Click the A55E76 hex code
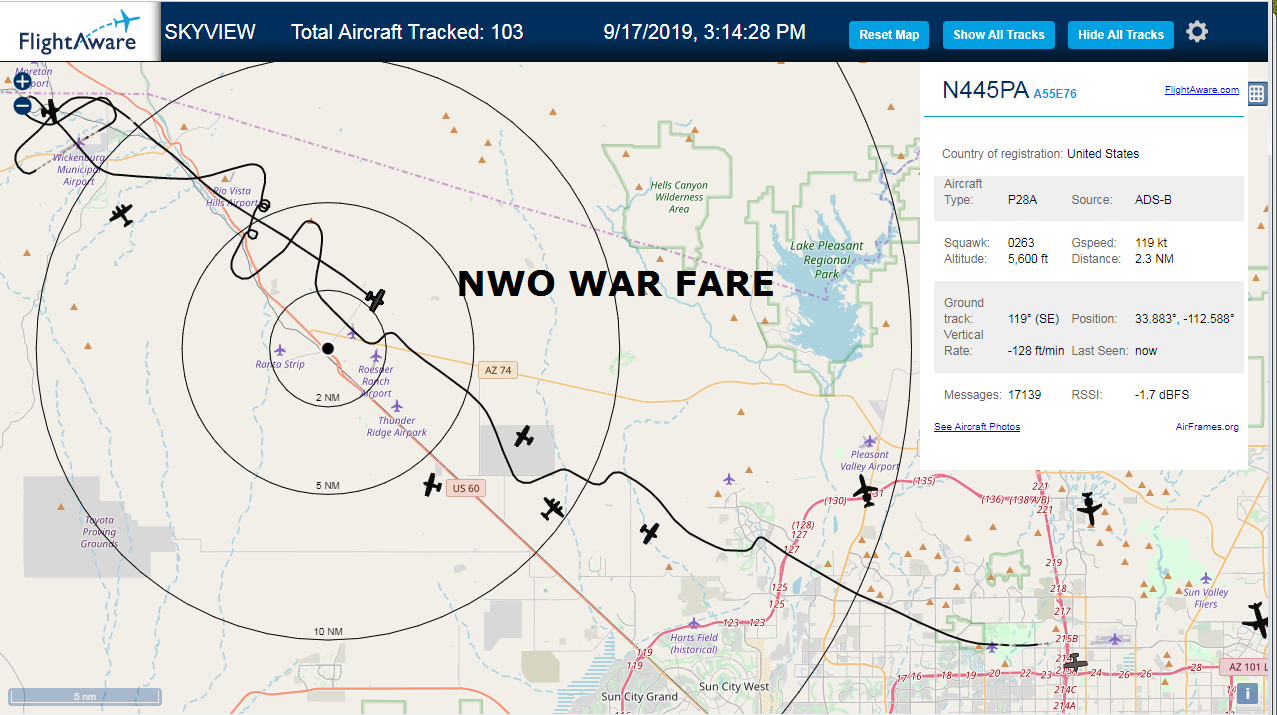 [x=1055, y=94]
